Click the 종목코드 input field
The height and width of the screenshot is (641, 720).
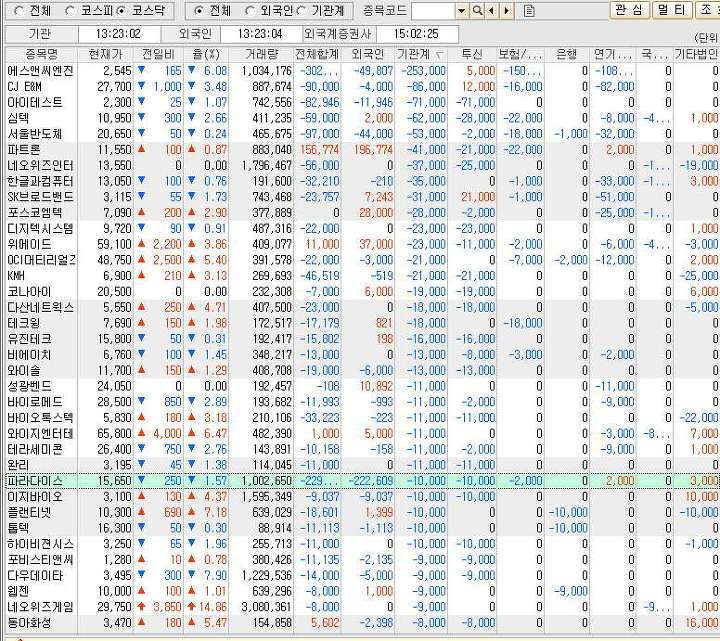(433, 11)
